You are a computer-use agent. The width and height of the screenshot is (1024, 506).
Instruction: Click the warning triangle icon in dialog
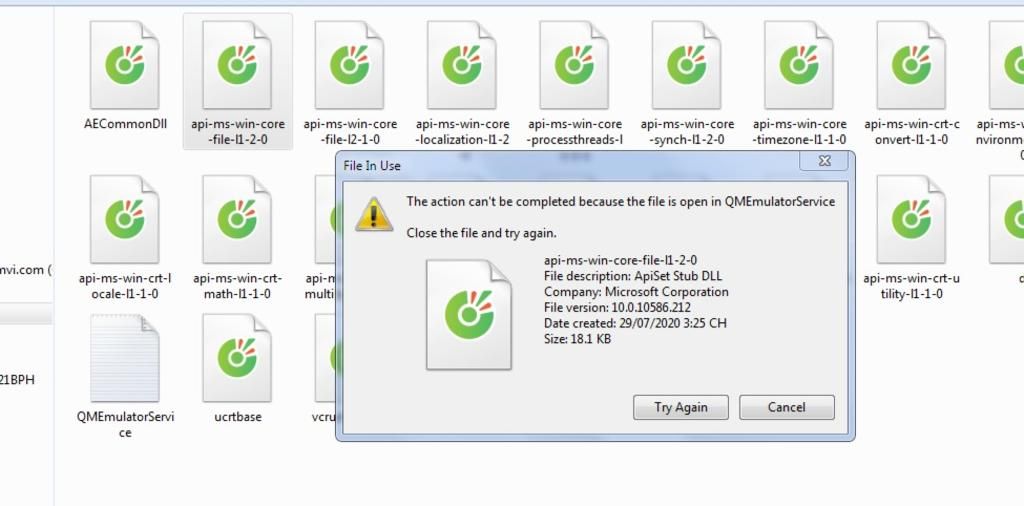(374, 214)
